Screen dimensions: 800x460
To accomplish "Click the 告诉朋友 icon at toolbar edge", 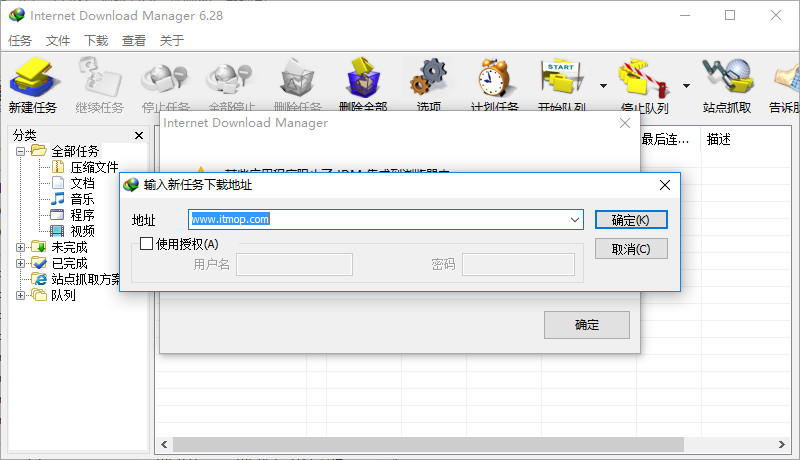I will [787, 78].
